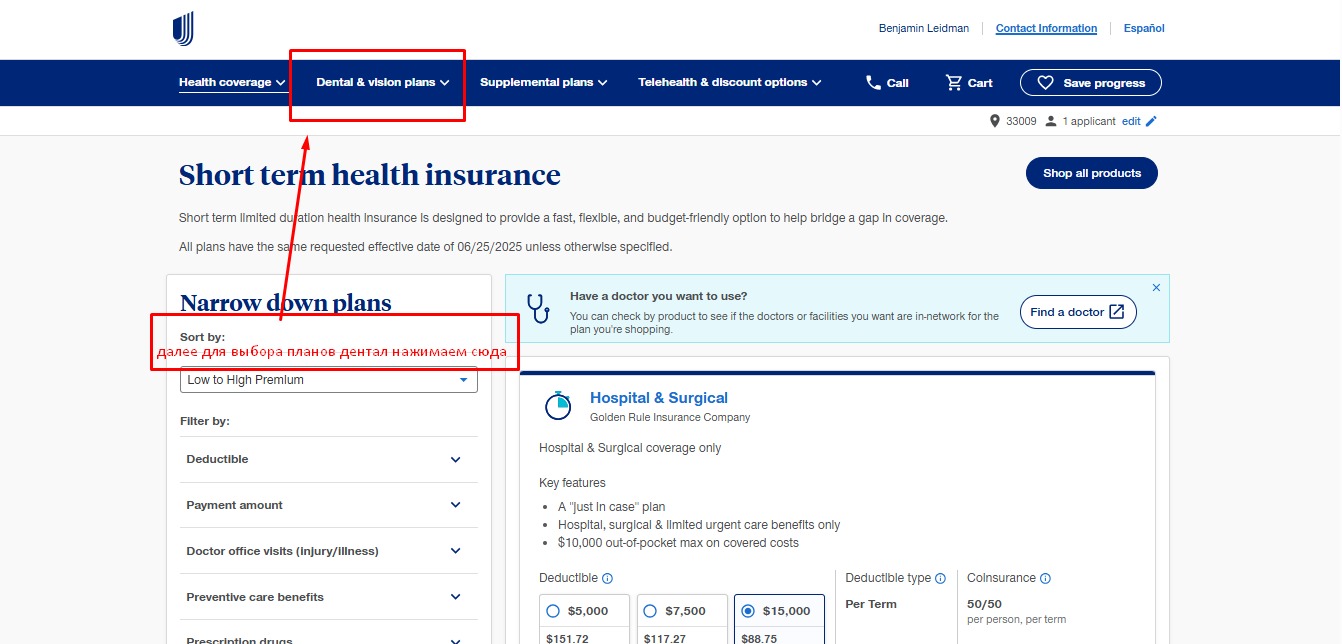Open the Dental & vision plans menu
Screen dimensions: 1342x644
click(x=382, y=83)
